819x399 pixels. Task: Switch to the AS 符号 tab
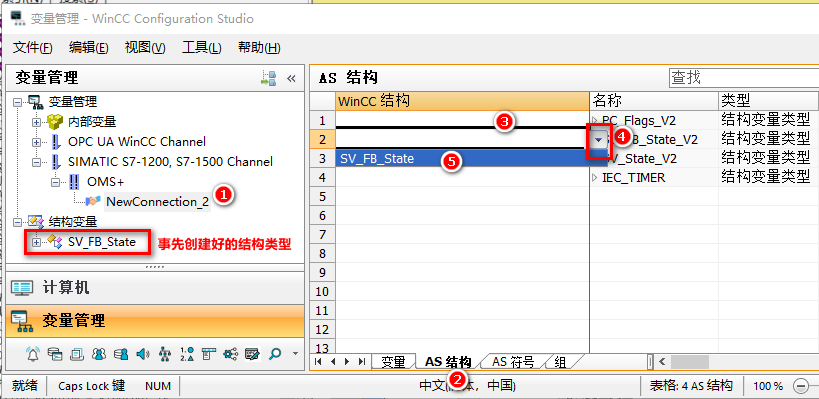click(512, 361)
